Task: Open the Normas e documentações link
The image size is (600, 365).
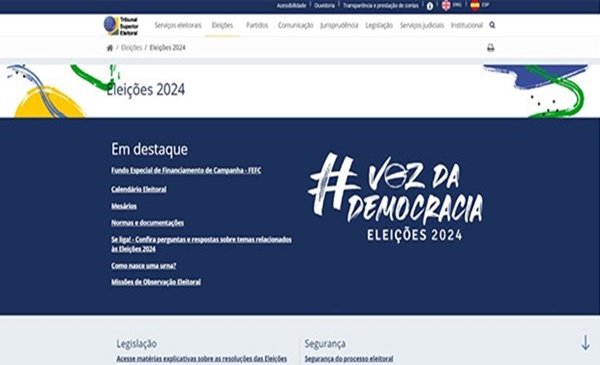Action: (147, 223)
